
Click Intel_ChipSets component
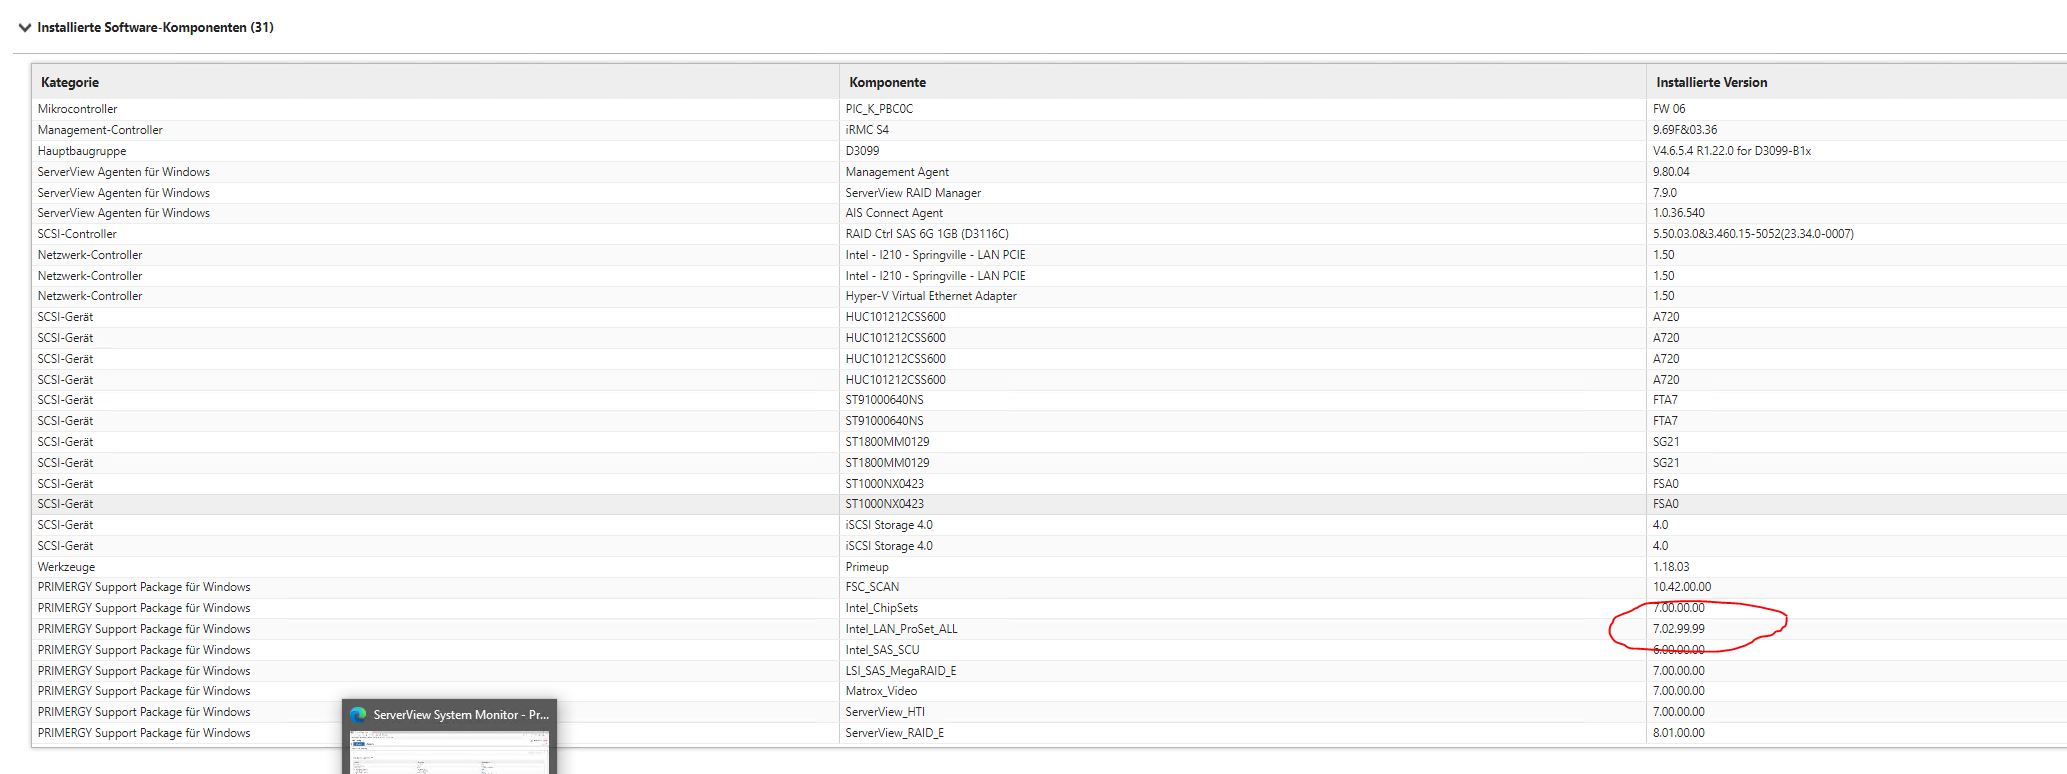pos(881,608)
